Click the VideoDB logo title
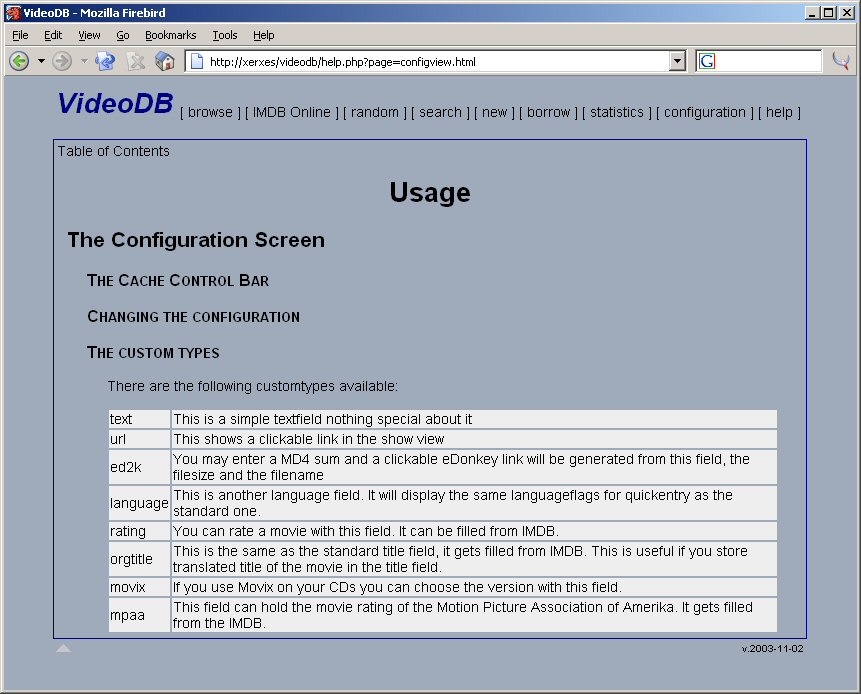The height and width of the screenshot is (694, 861). click(115, 104)
